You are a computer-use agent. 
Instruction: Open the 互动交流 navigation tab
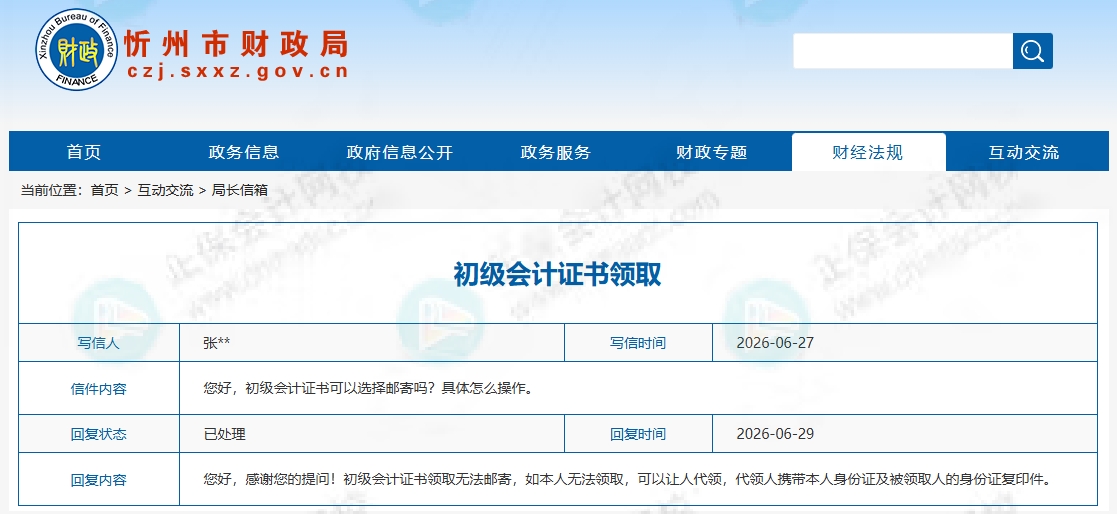coord(1024,152)
